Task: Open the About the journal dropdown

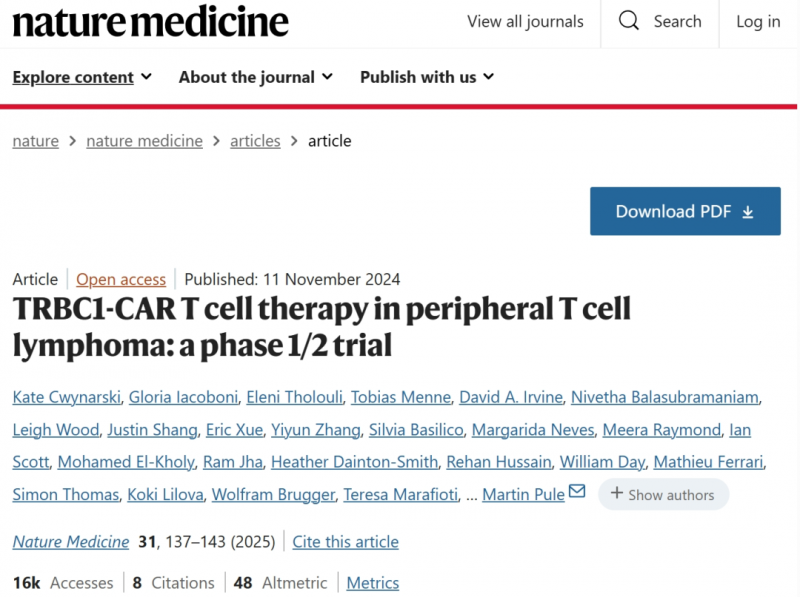Action: click(x=256, y=77)
